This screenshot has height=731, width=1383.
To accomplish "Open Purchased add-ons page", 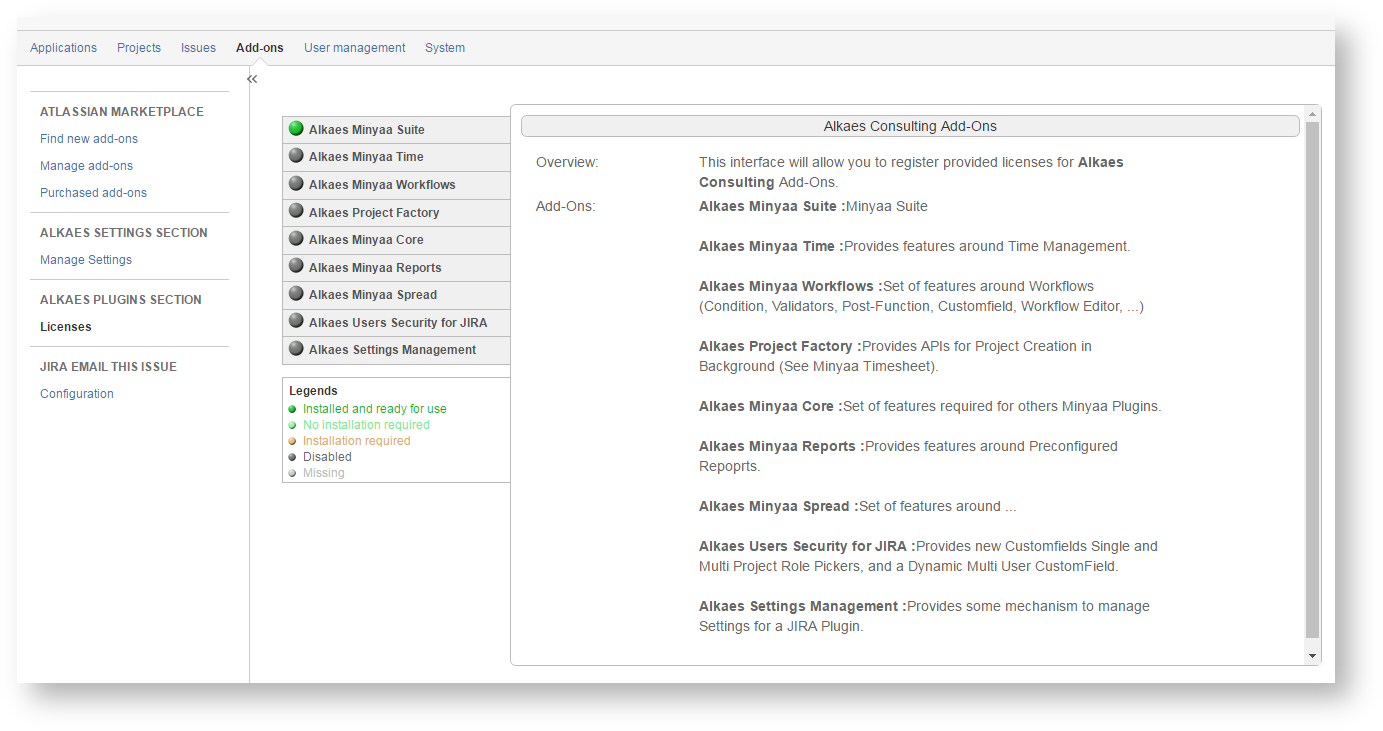I will click(x=93, y=193).
